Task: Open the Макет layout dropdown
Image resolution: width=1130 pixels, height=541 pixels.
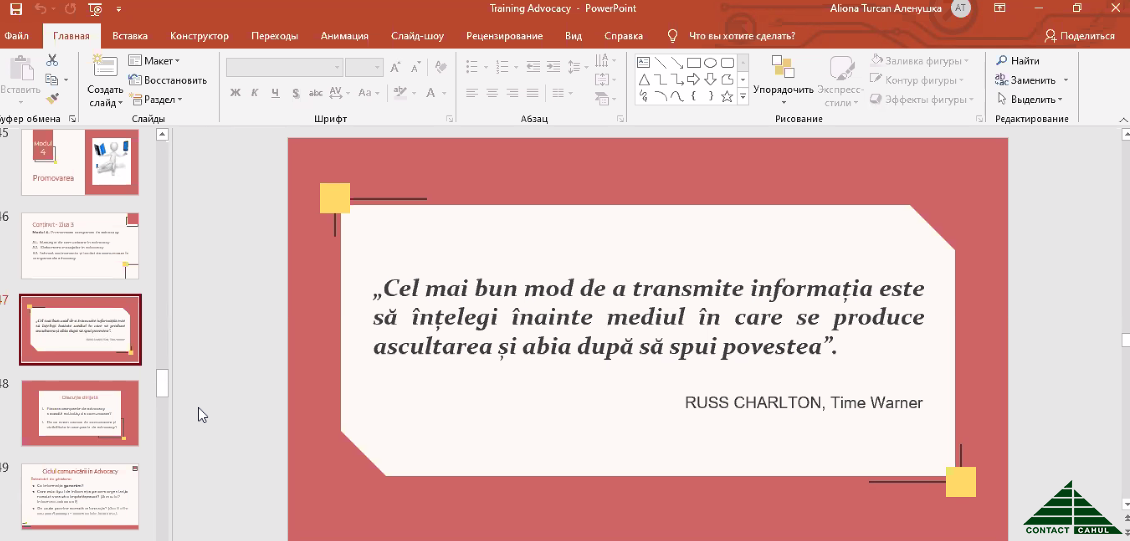Action: (160, 61)
